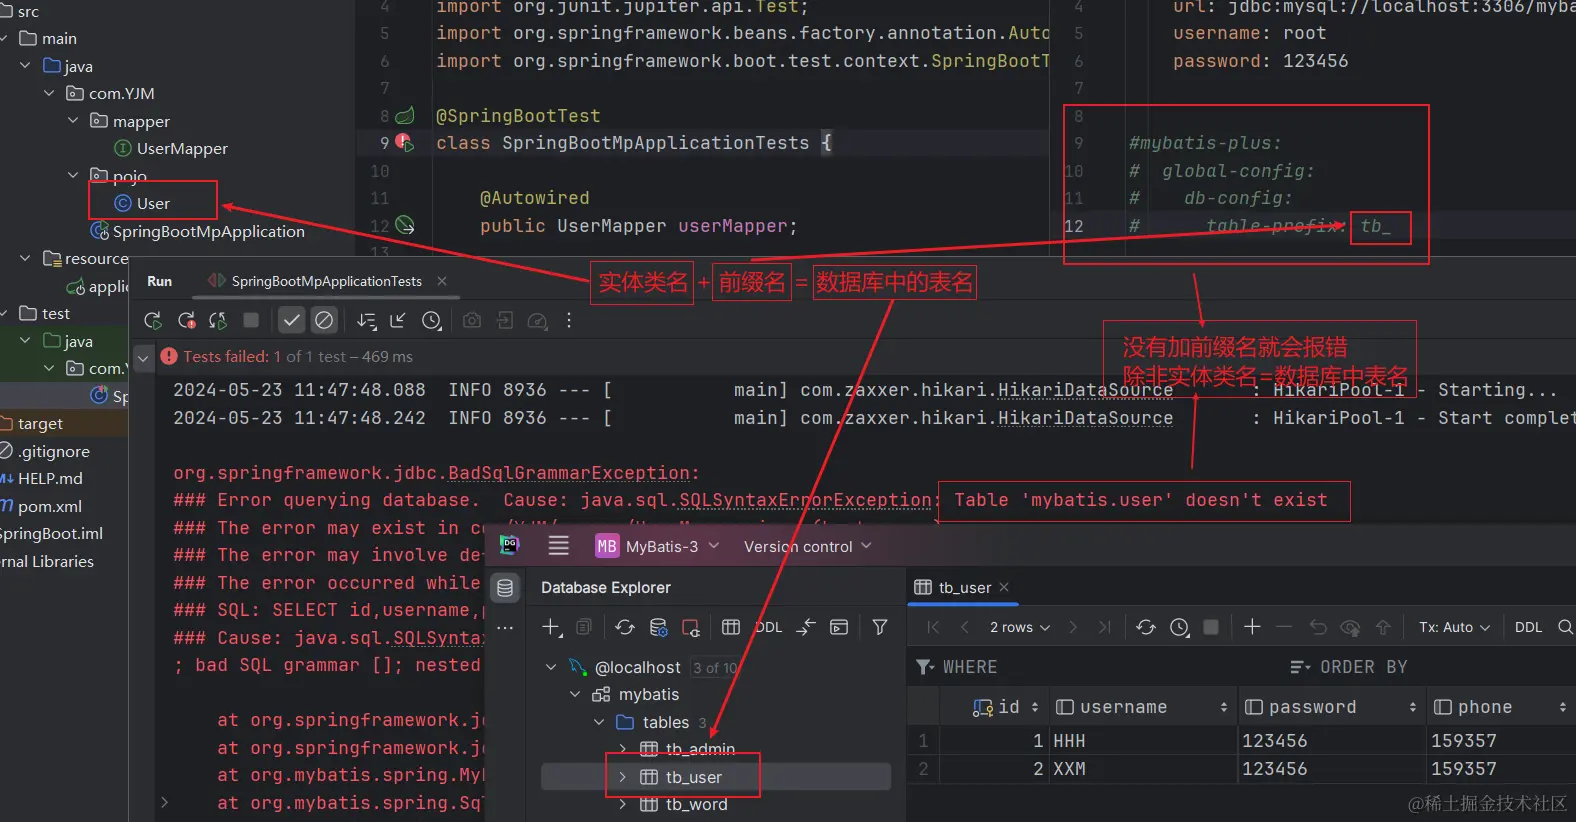
Task: Collapse the mapper package folder
Action: [x=73, y=121]
